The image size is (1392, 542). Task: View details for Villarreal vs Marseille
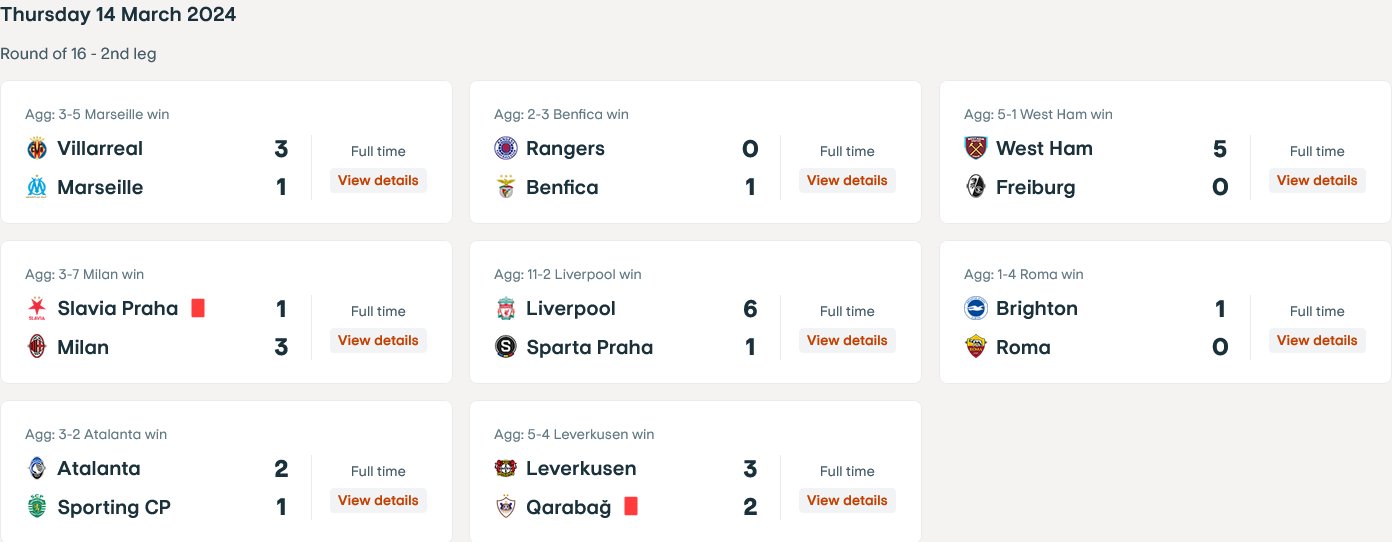click(x=378, y=180)
